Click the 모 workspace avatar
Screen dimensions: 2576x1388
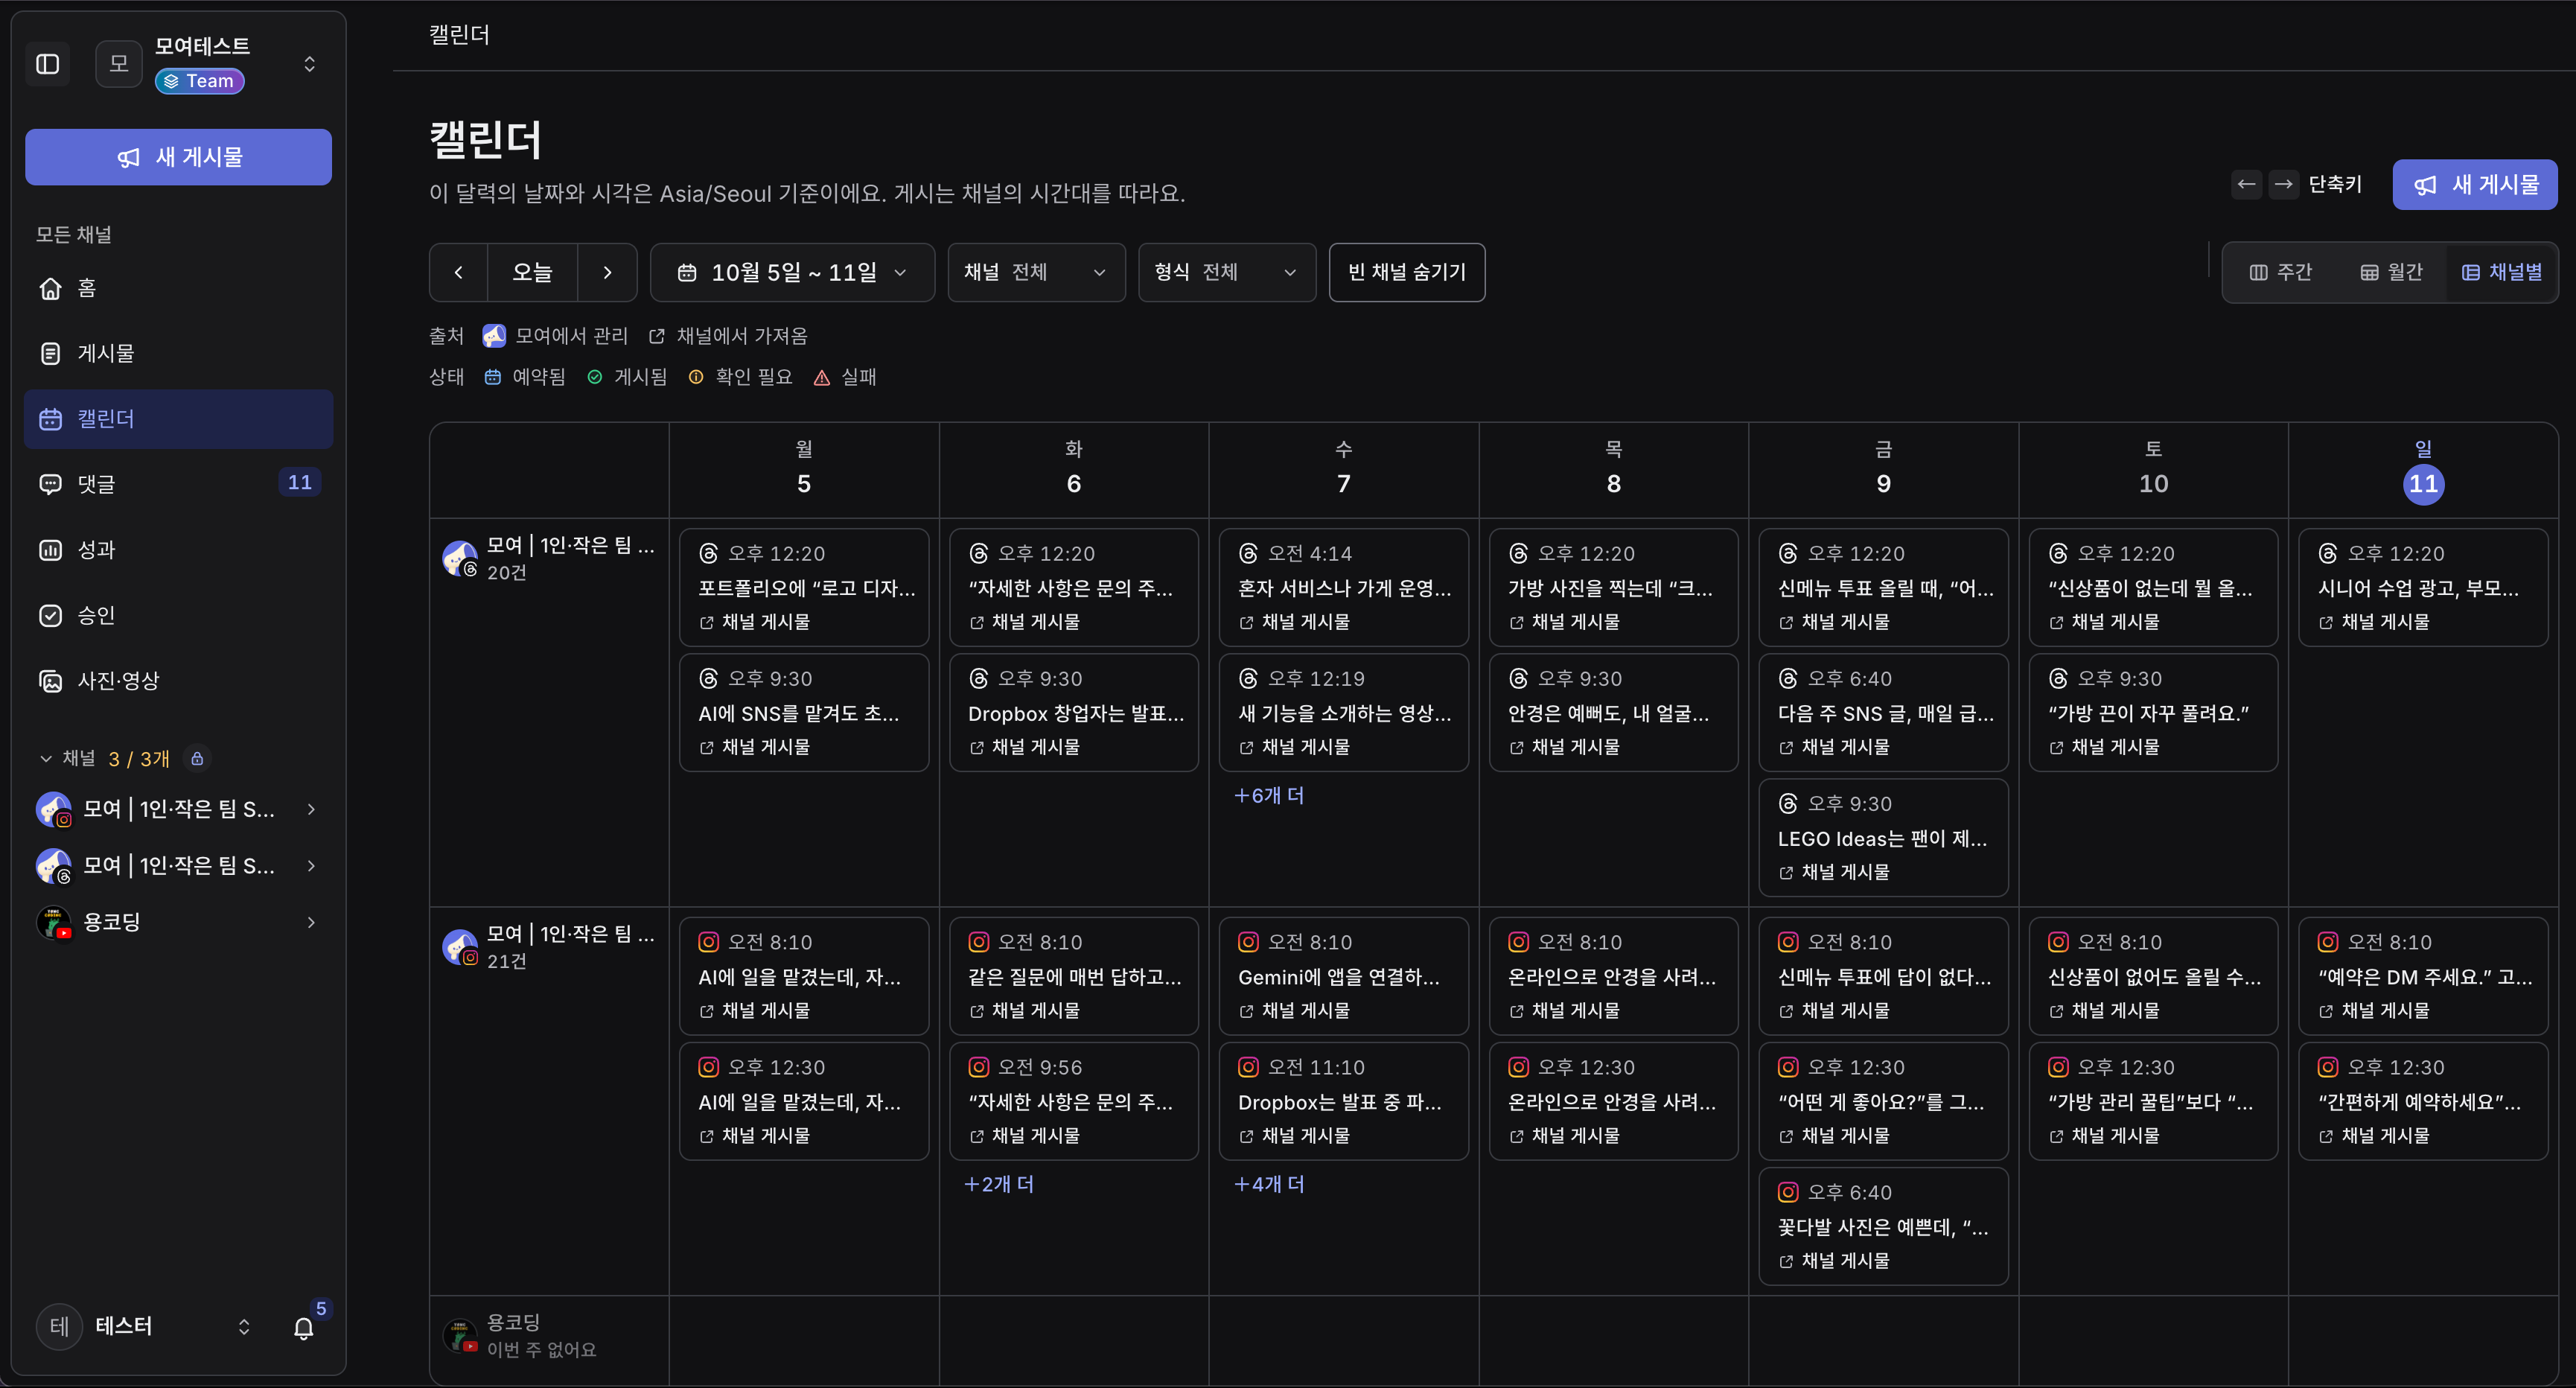(x=119, y=64)
